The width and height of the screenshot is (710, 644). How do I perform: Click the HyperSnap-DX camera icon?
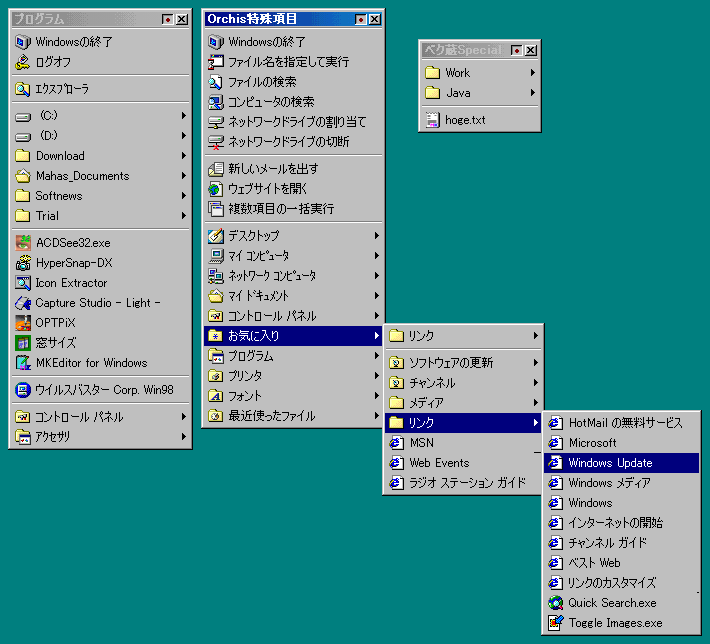click(x=23, y=263)
